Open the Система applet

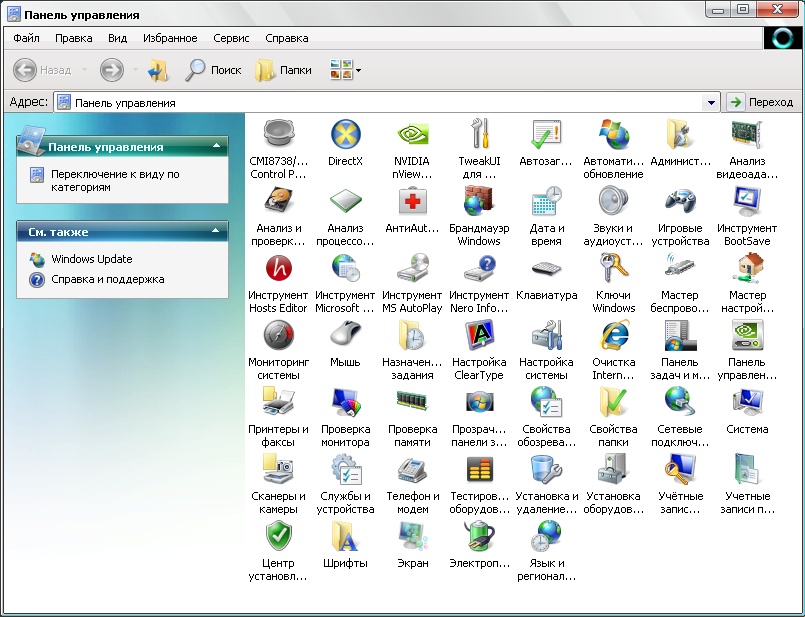coord(747,411)
